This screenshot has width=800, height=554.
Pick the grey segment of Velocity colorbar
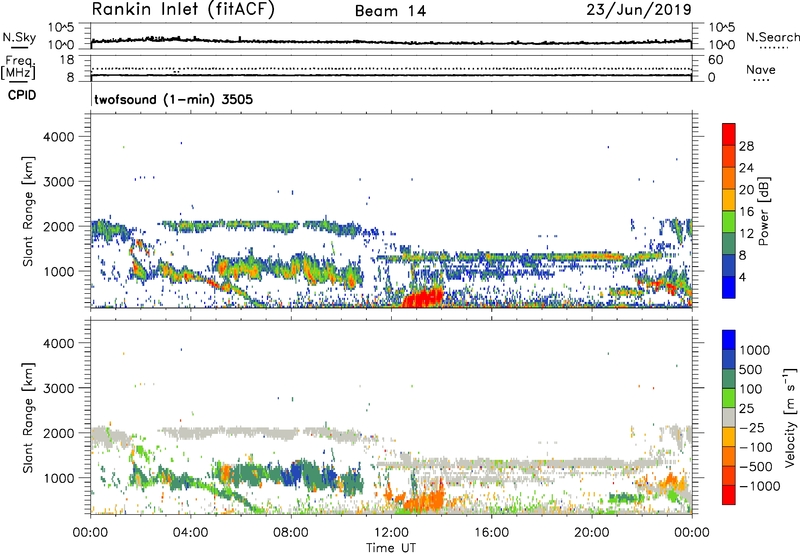pos(729,417)
